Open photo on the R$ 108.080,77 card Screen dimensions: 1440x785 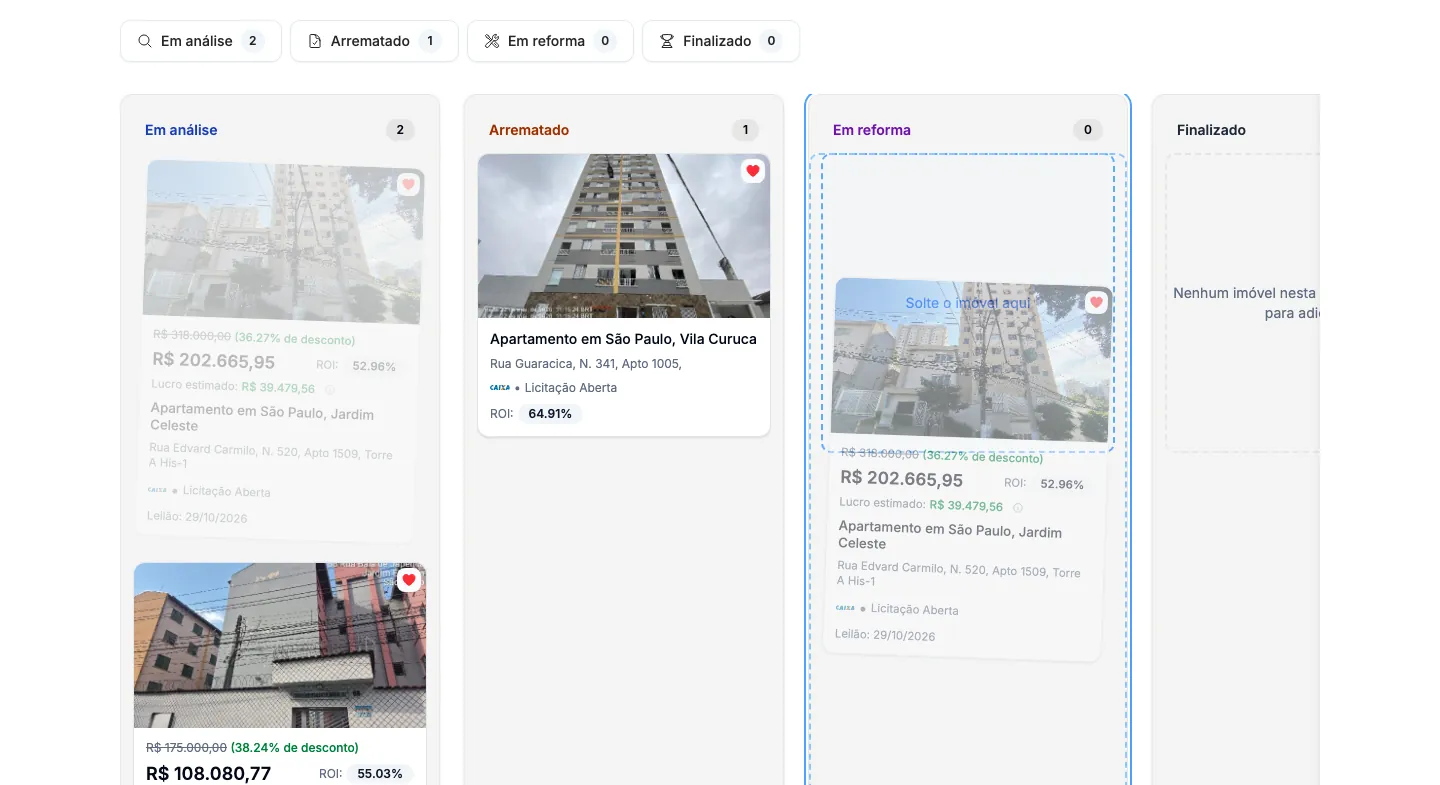[x=280, y=645]
